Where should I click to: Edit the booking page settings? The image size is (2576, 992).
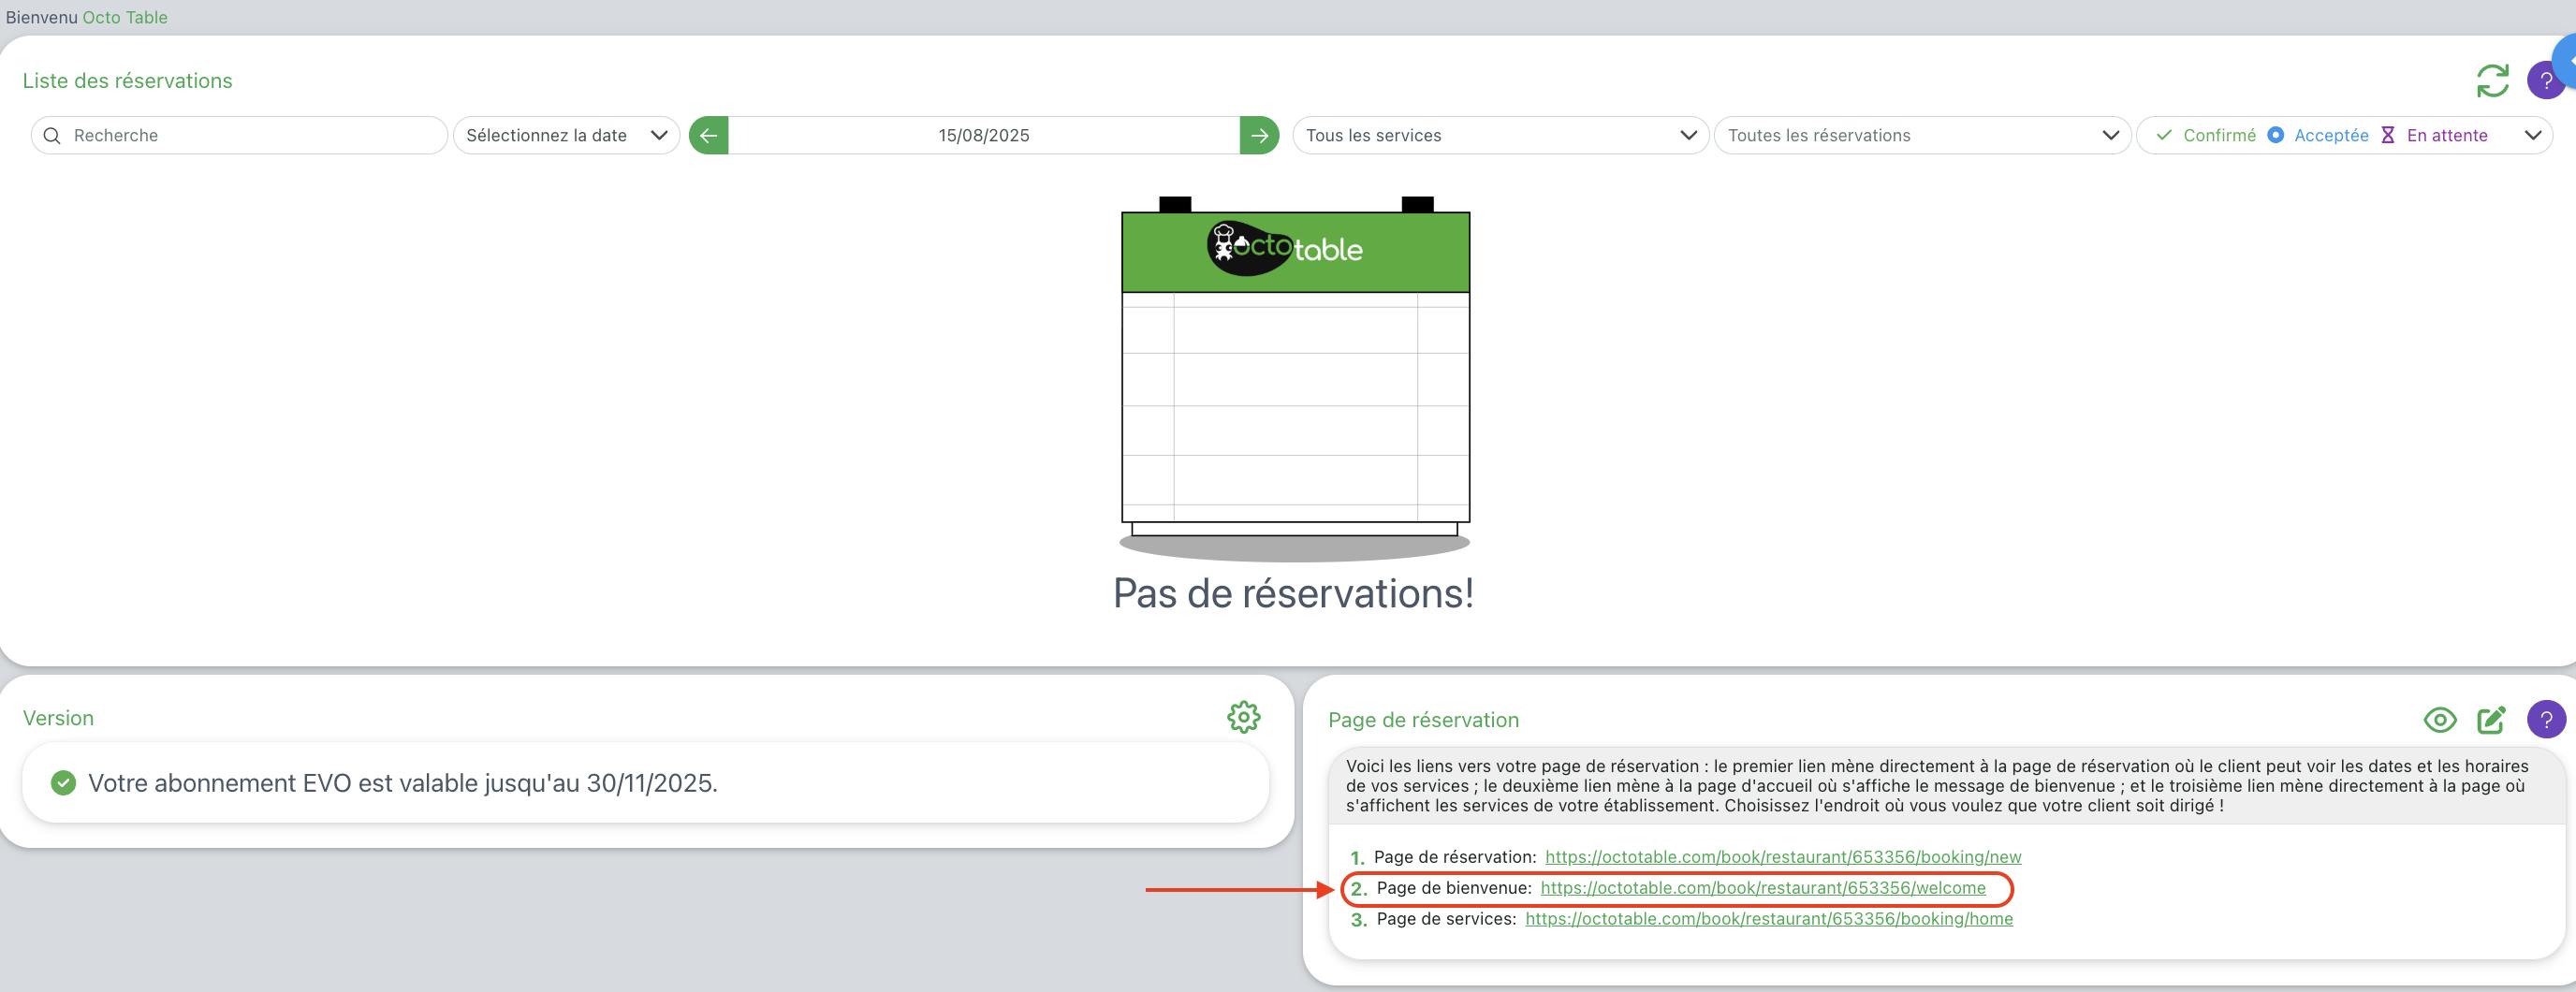[2491, 720]
